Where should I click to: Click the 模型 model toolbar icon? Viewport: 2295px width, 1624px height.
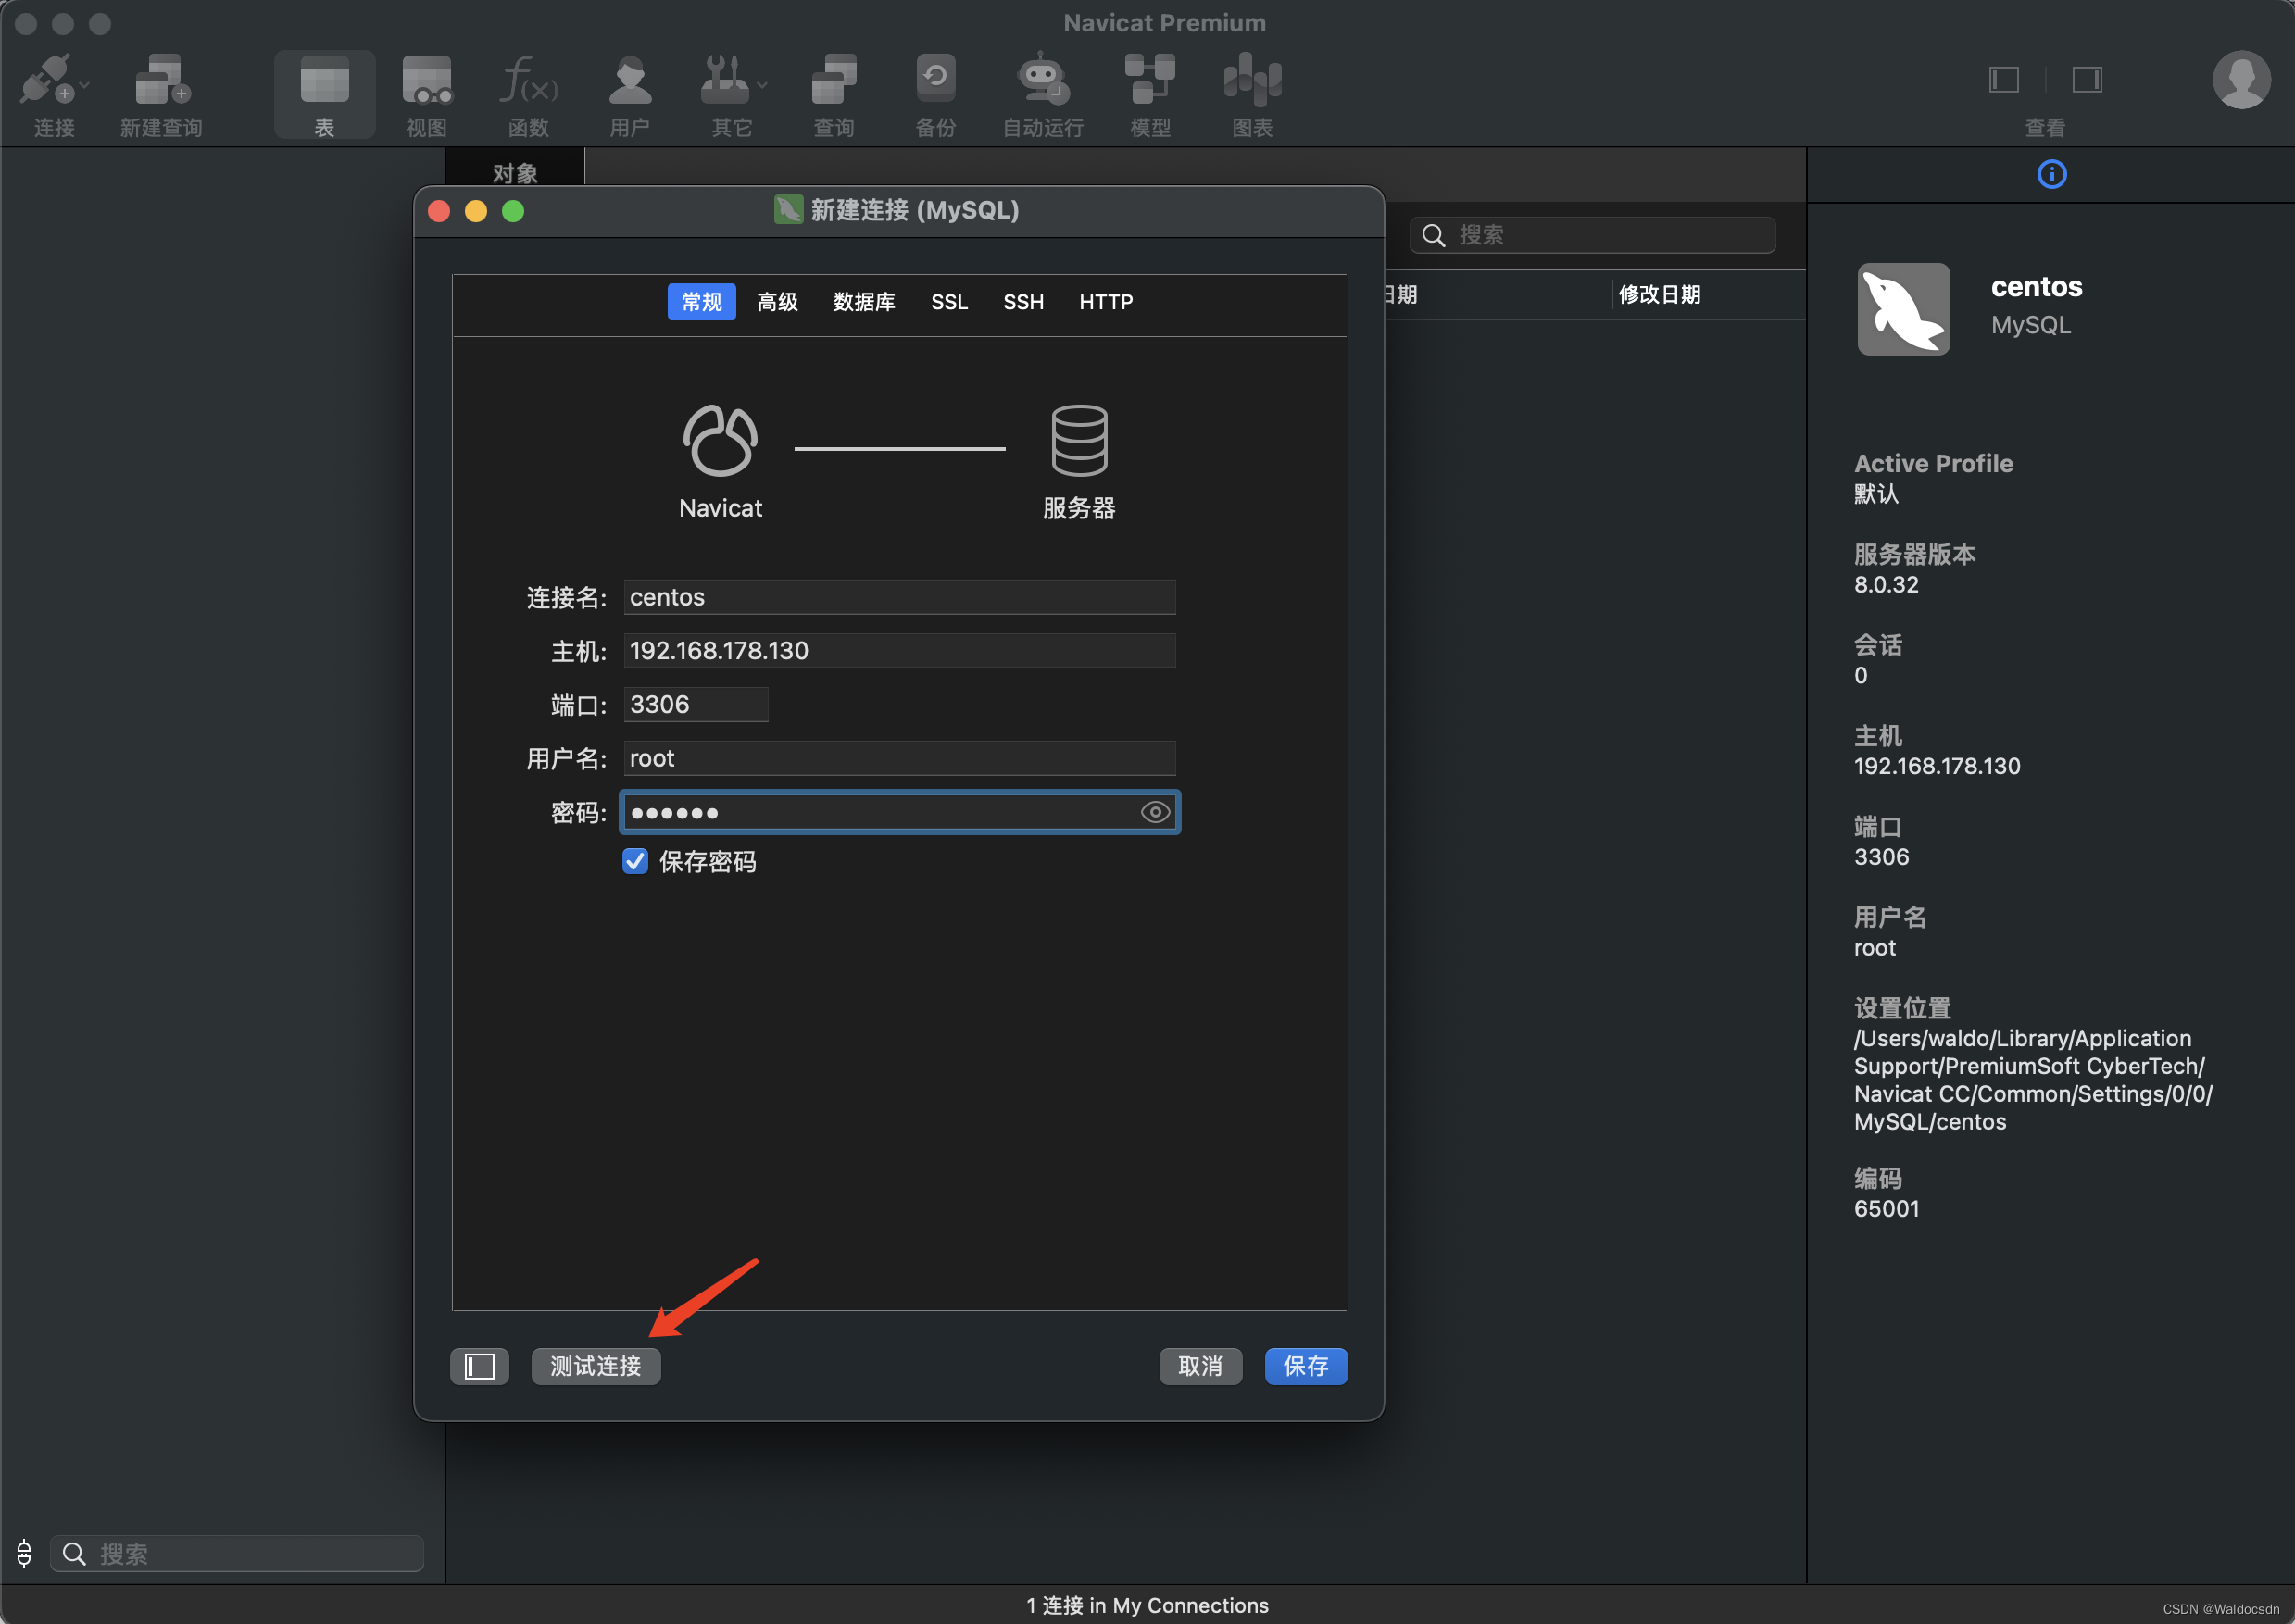(1150, 80)
